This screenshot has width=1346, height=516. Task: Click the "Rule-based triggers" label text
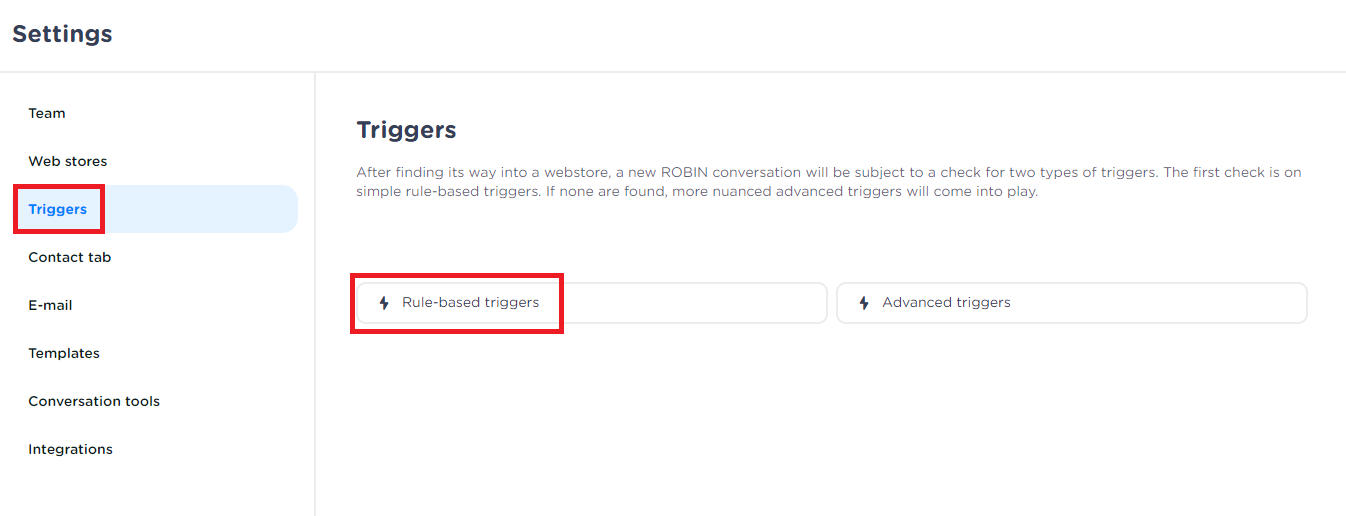(x=470, y=303)
